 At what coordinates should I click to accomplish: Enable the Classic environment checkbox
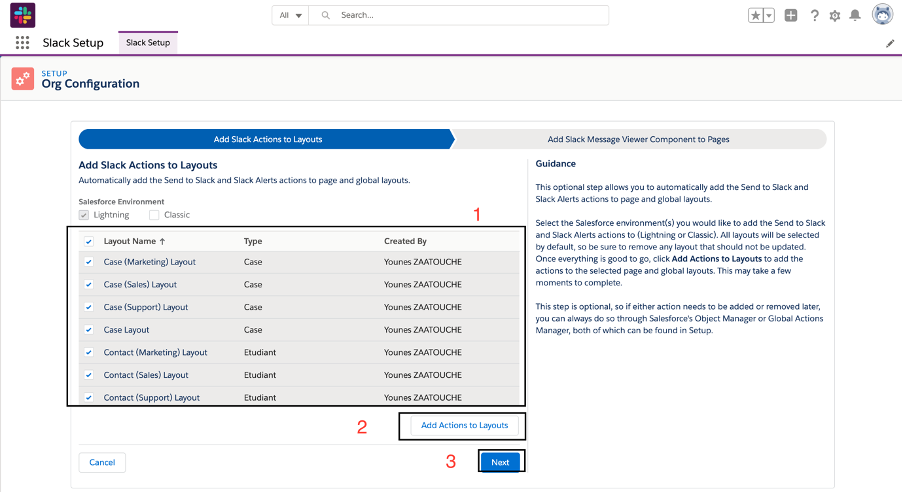click(x=154, y=215)
